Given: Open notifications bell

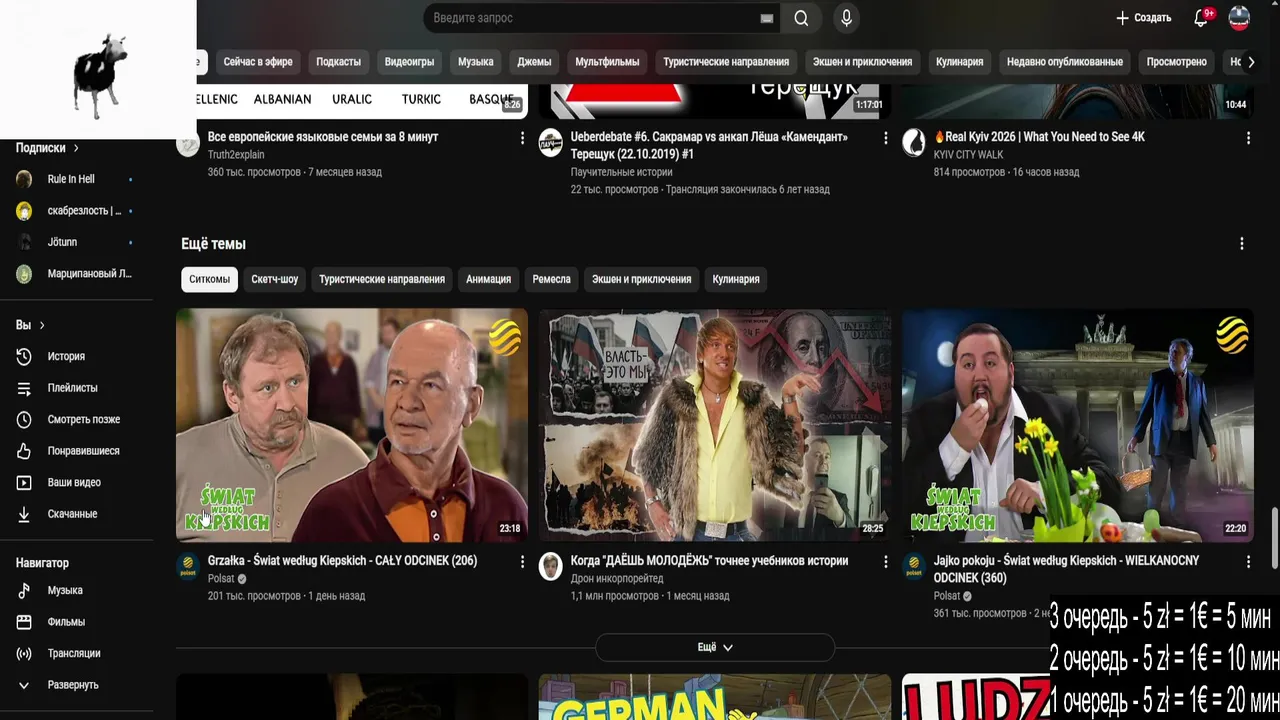Looking at the screenshot, I should coord(1202,18).
